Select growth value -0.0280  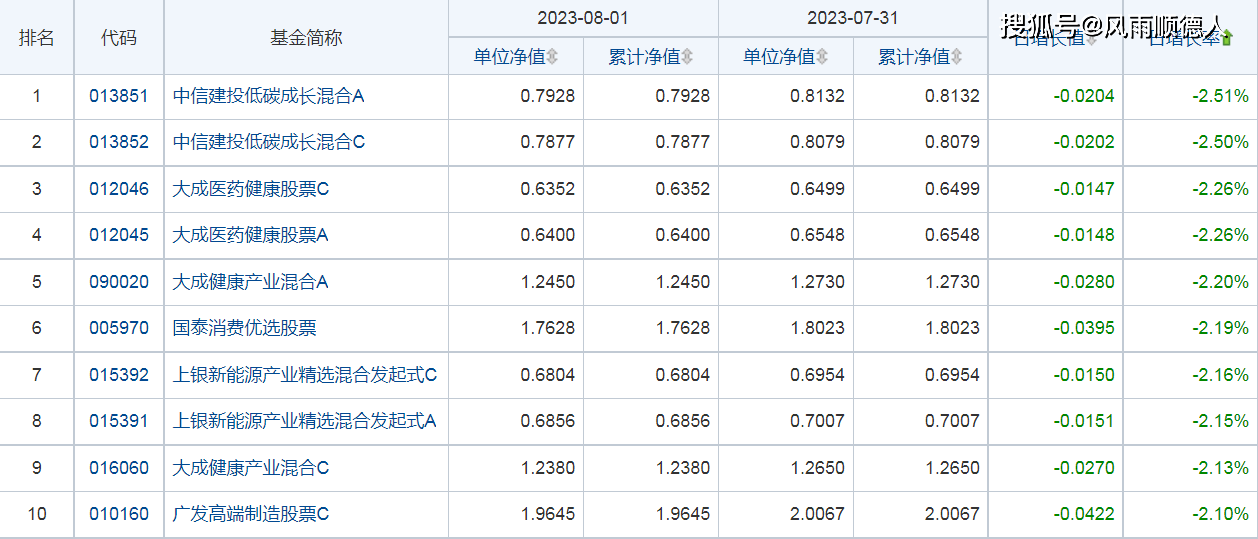pos(1084,282)
